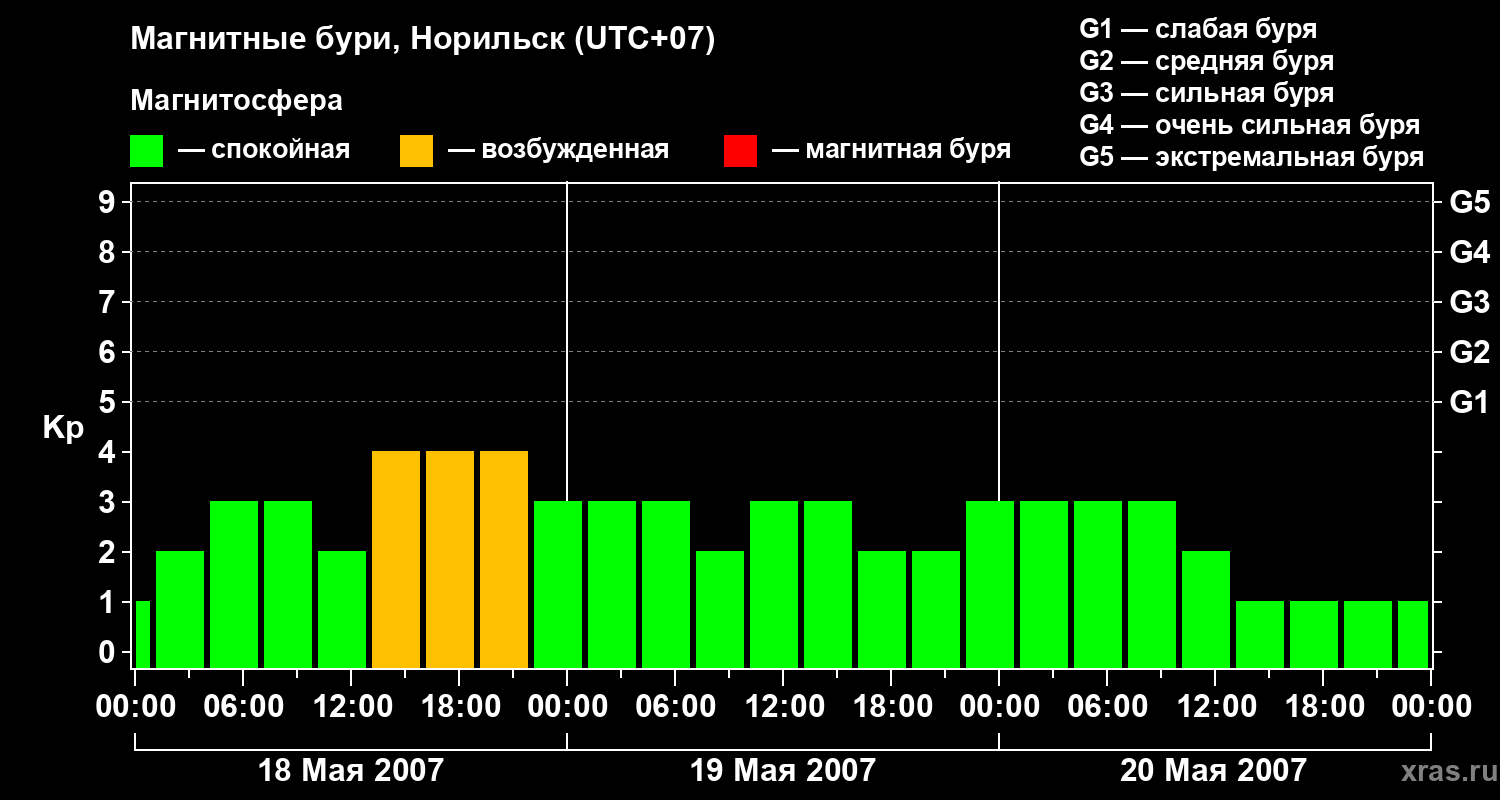Viewport: 1500px width, 800px height.
Task: Select the line 'G2 — средняя буря'
Action: point(1206,61)
